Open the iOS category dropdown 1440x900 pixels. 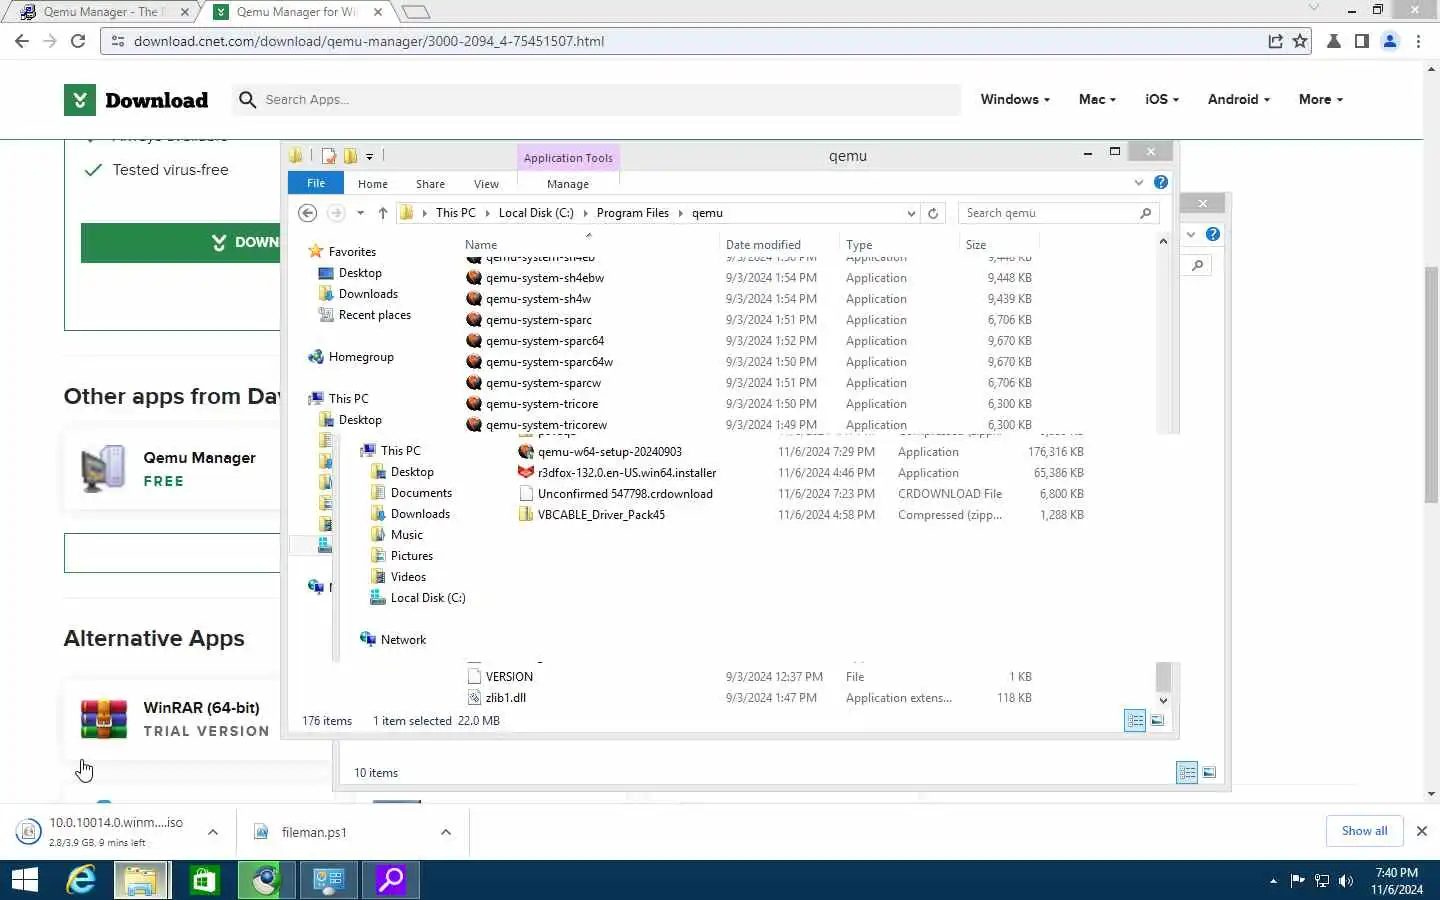pos(1162,99)
